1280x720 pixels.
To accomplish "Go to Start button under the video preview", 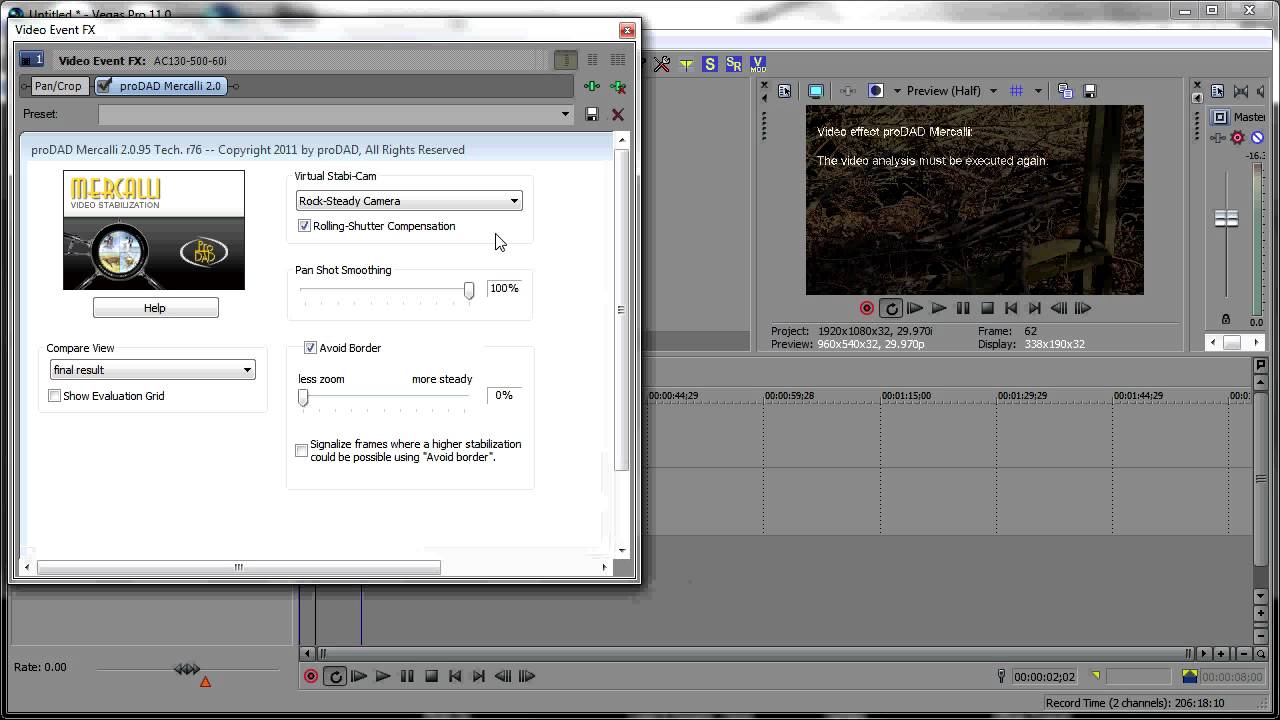I will 1011,308.
